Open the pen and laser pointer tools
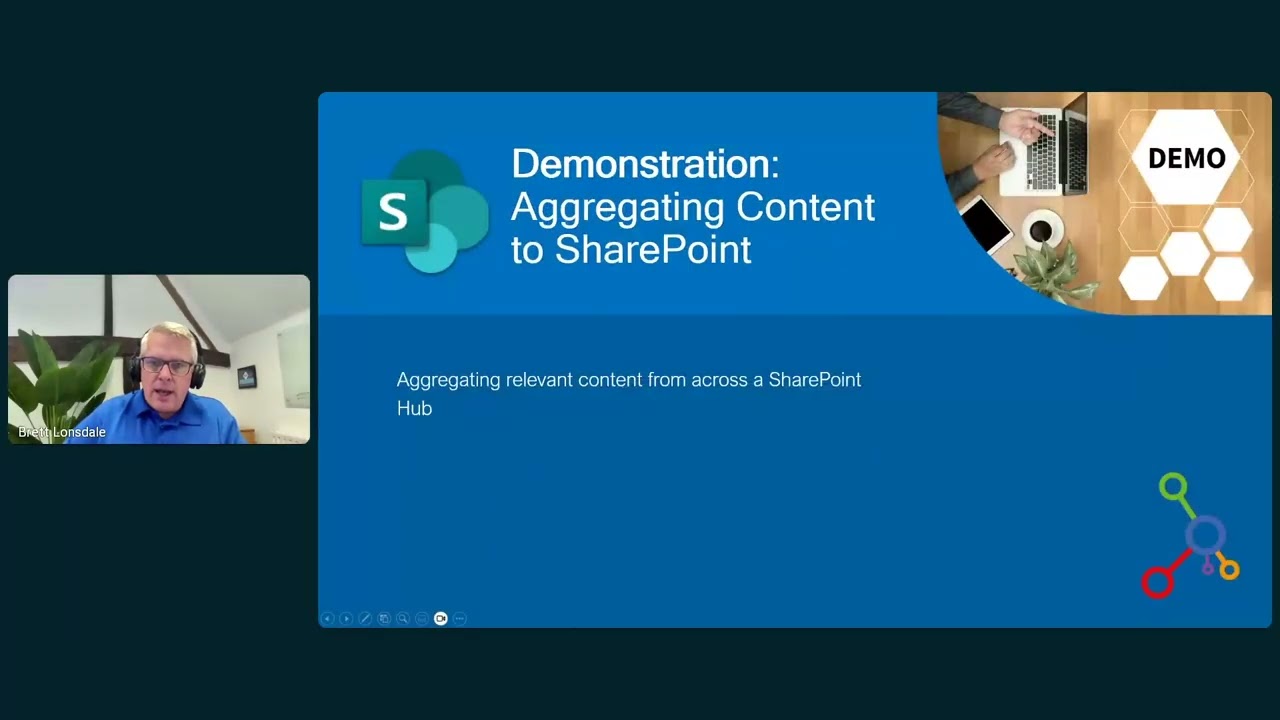 click(365, 619)
